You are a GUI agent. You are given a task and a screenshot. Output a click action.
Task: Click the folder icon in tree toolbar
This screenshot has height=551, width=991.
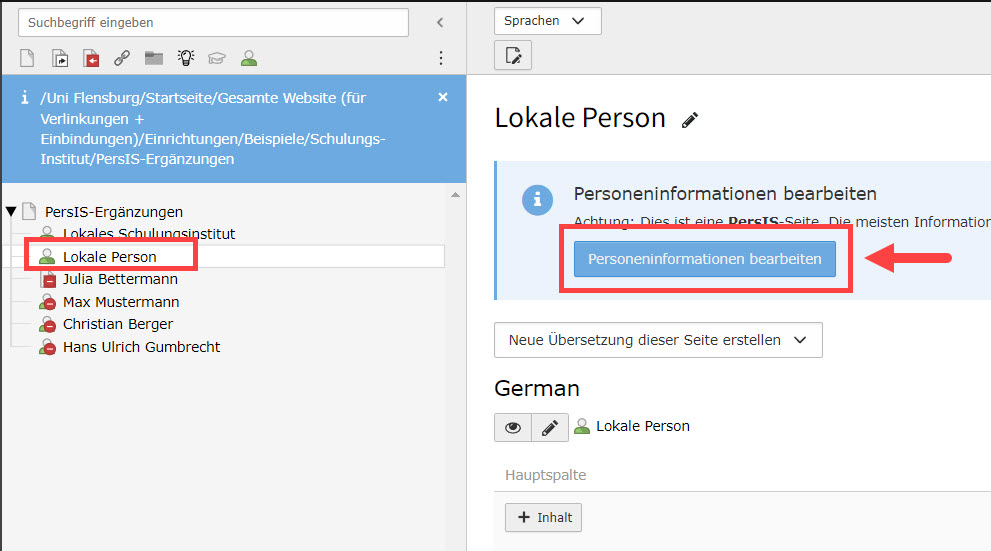[153, 58]
